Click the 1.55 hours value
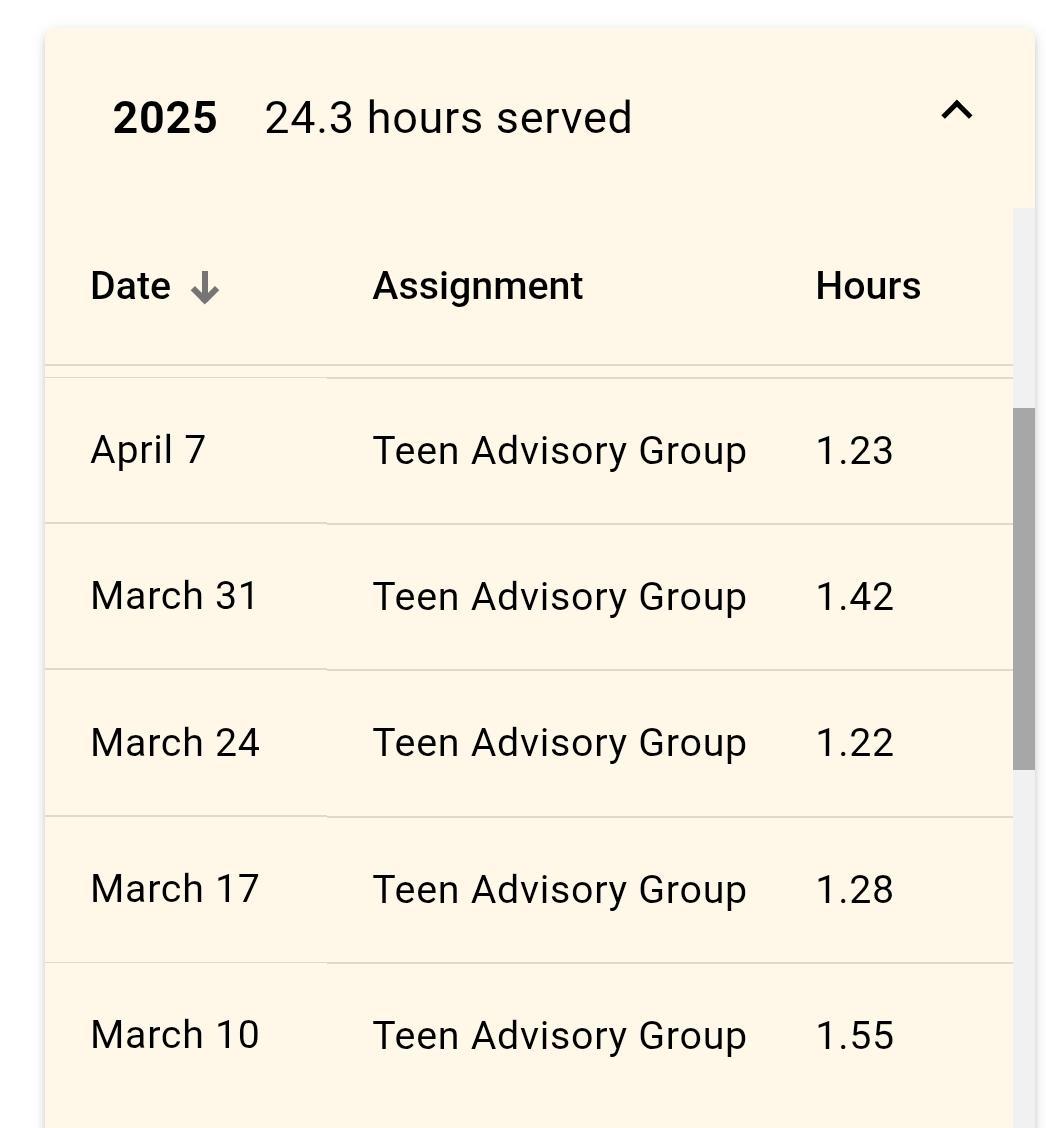This screenshot has height=1128, width=1046. click(854, 1036)
